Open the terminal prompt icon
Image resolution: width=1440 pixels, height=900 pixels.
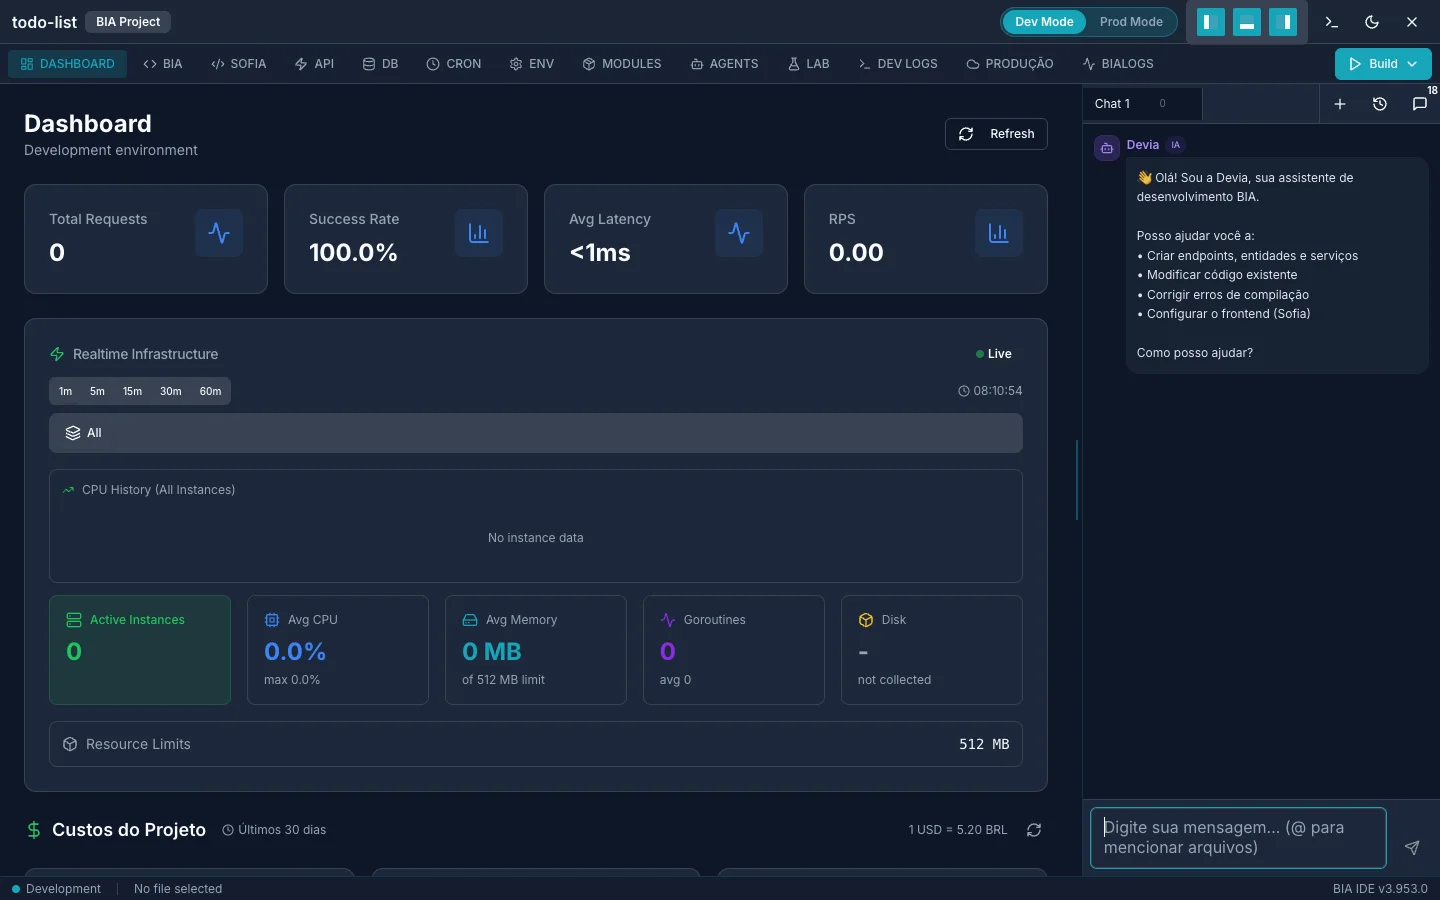[1331, 22]
